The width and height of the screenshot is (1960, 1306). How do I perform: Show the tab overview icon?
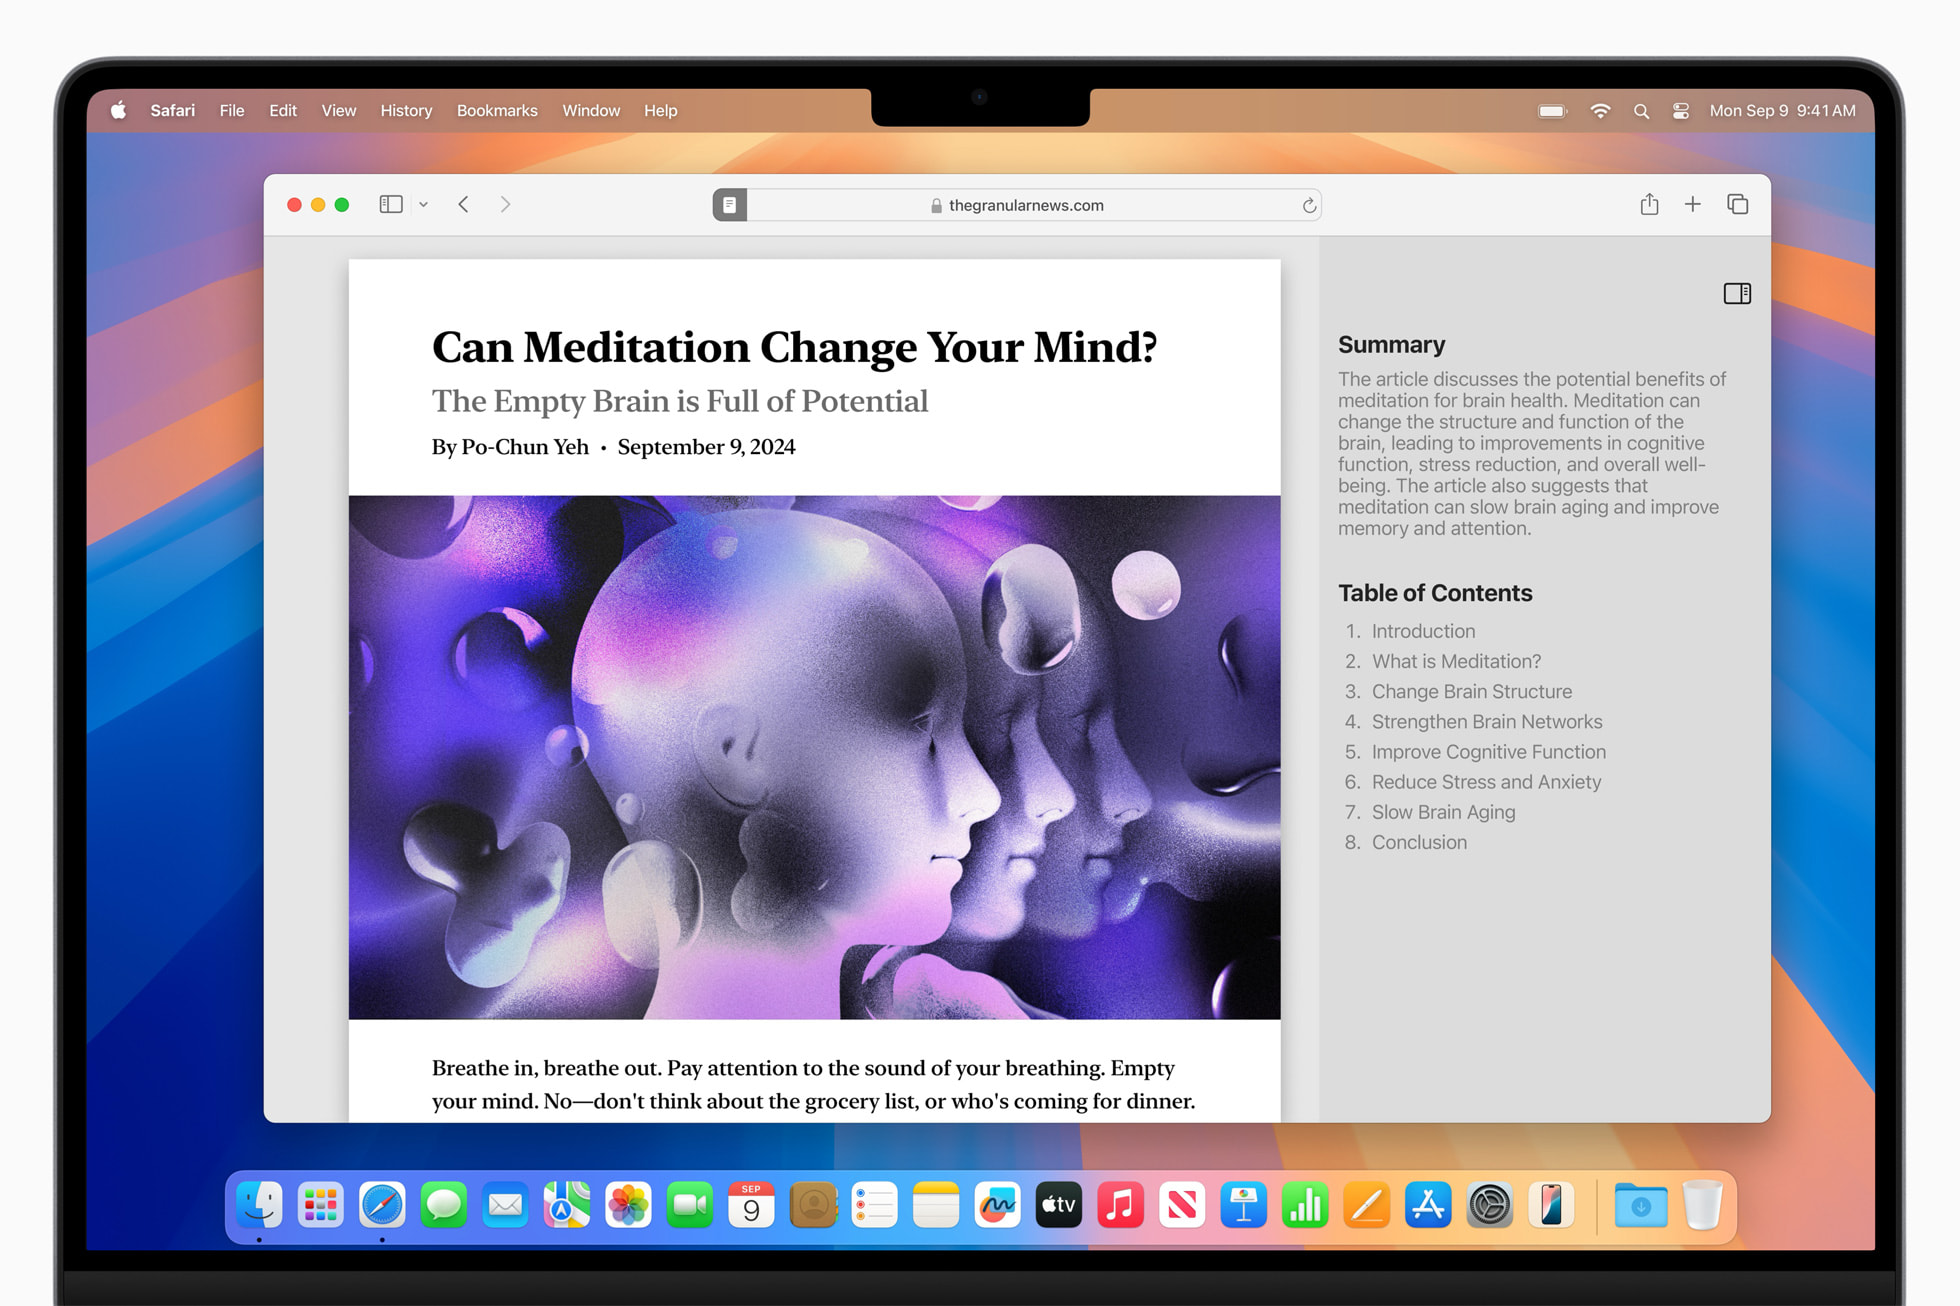click(x=1737, y=204)
